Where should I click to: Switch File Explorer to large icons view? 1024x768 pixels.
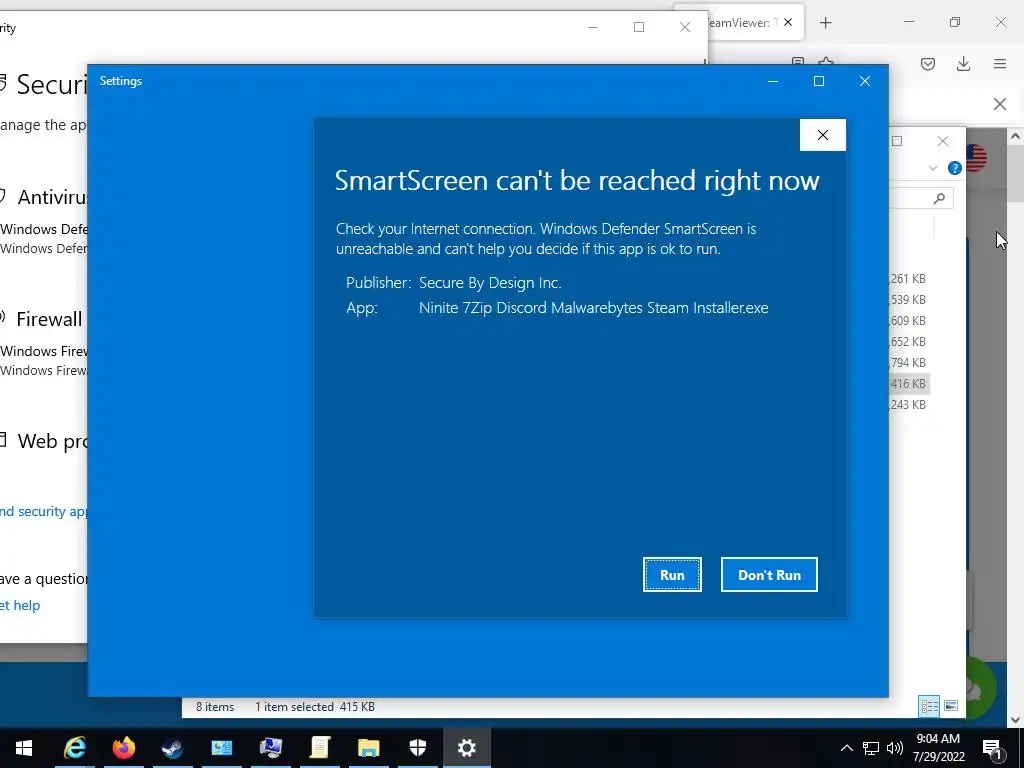(951, 706)
